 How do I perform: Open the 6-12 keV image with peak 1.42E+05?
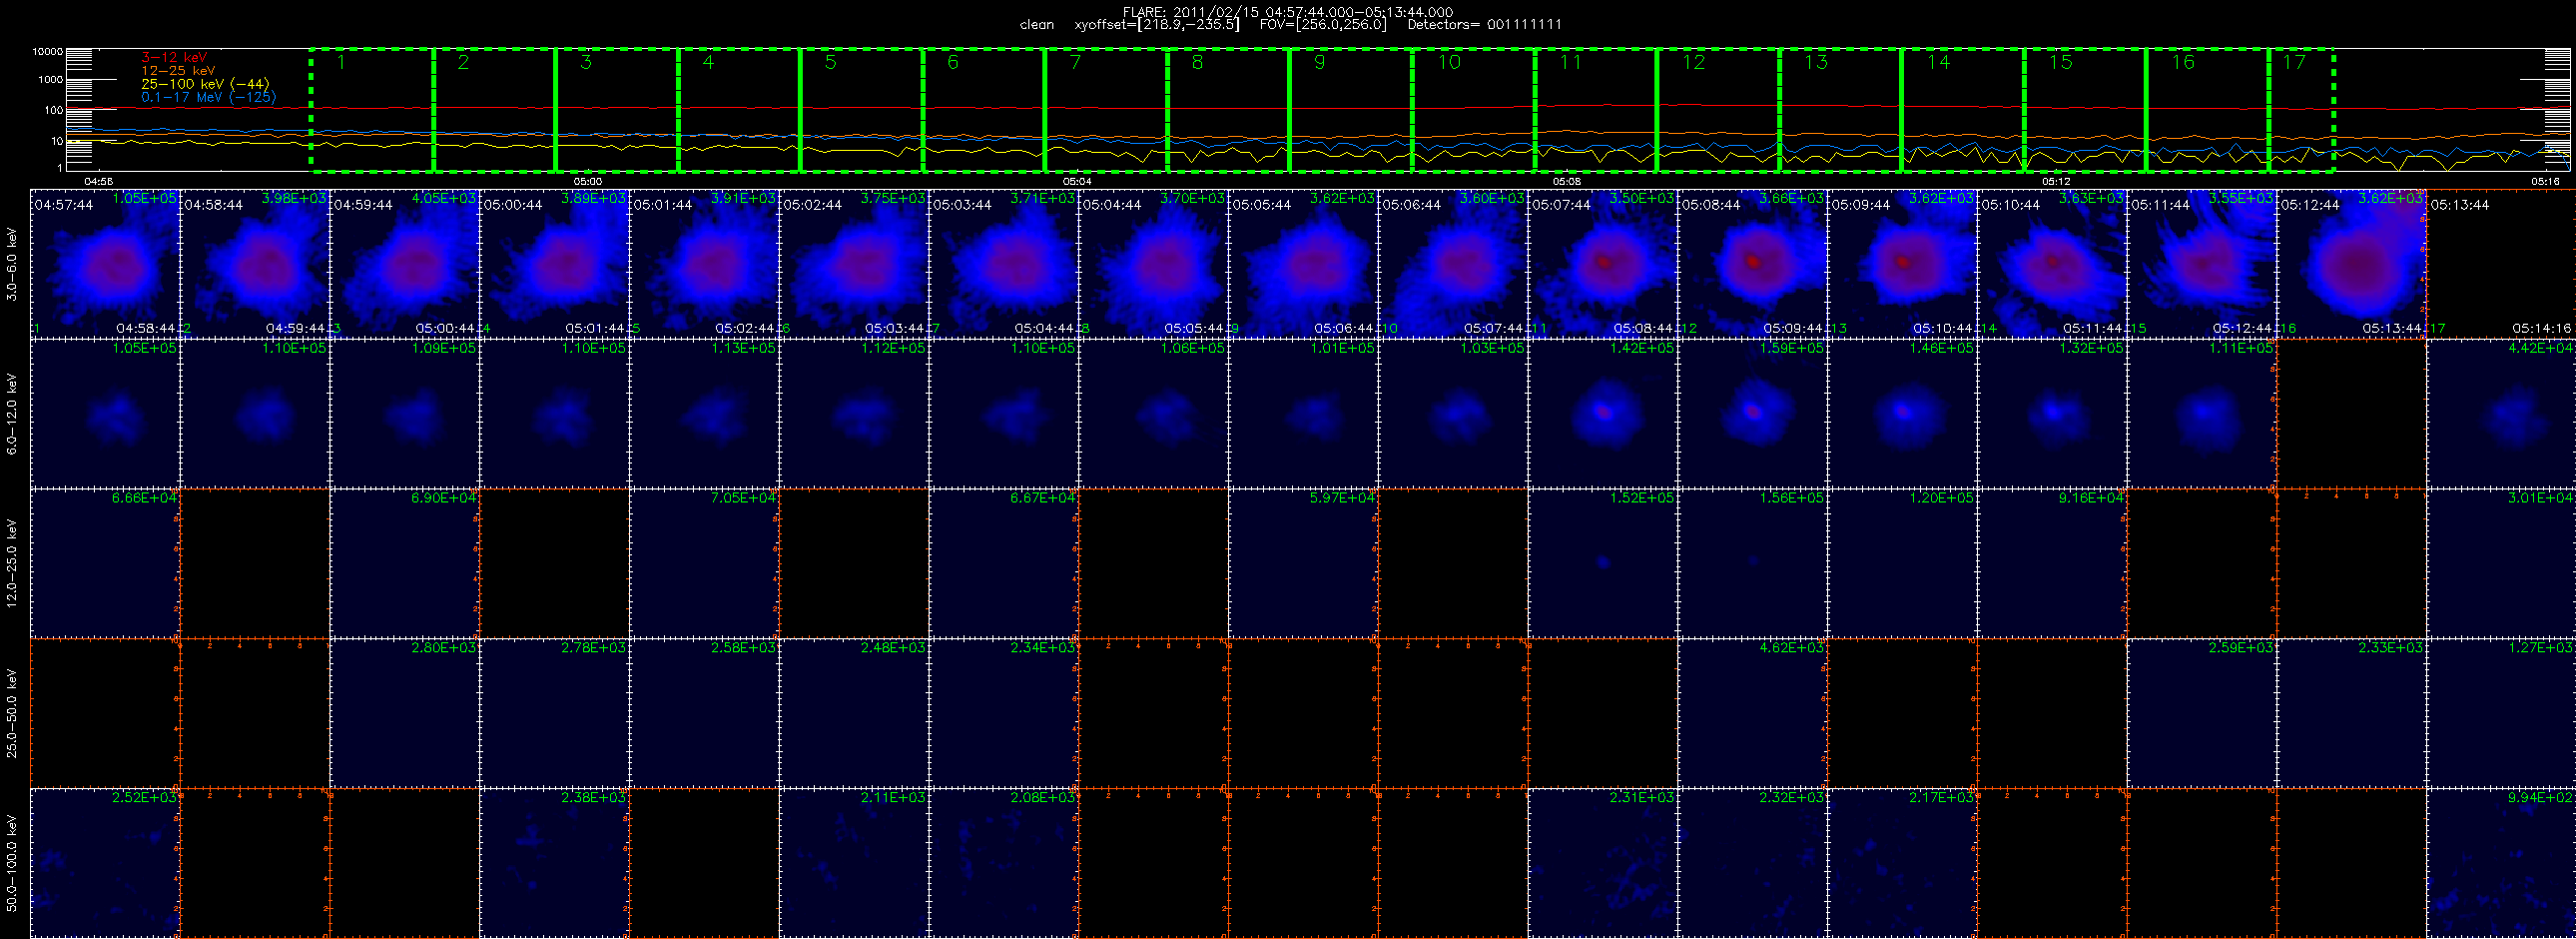1603,413
